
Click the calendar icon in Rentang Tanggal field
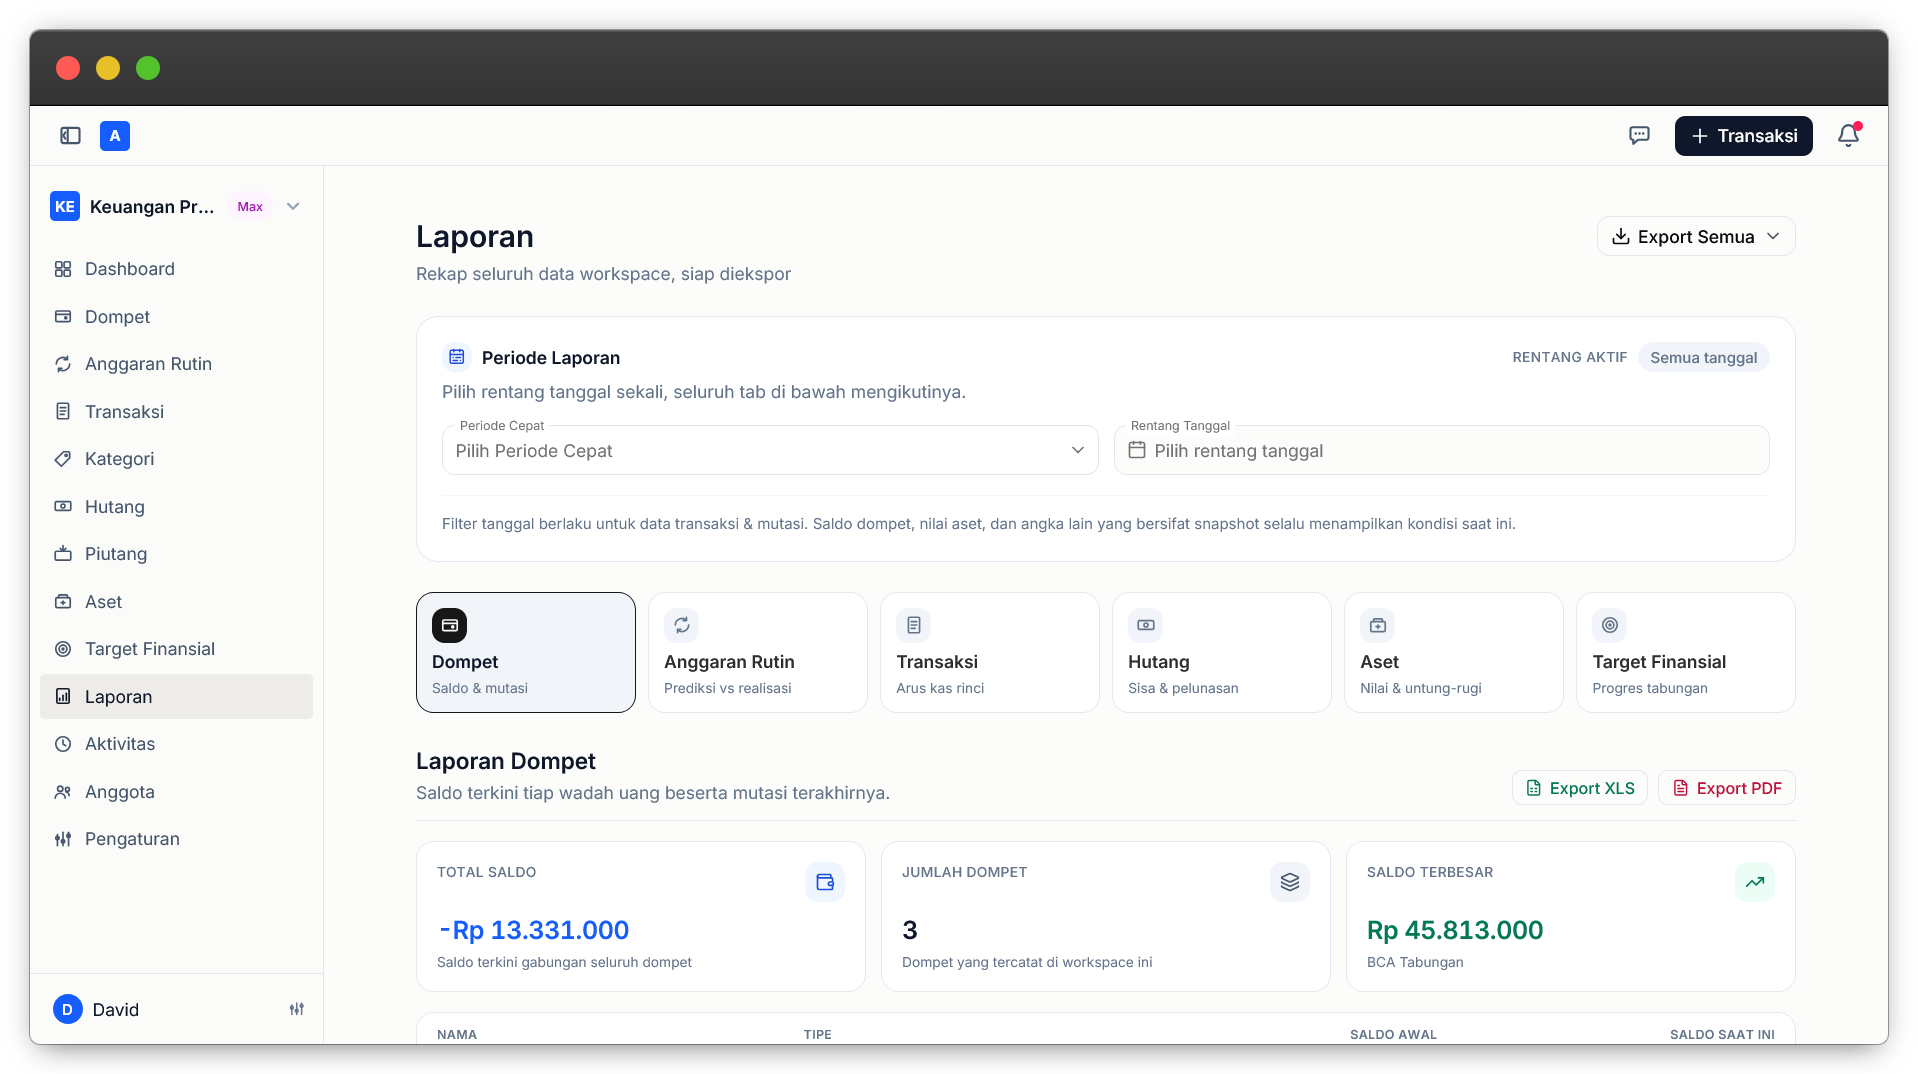point(1137,450)
